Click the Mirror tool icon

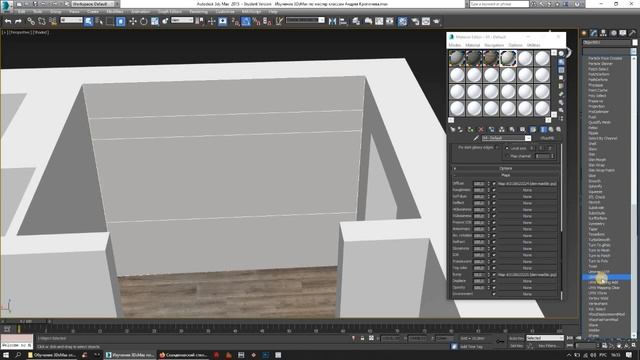pyautogui.click(x=332, y=21)
